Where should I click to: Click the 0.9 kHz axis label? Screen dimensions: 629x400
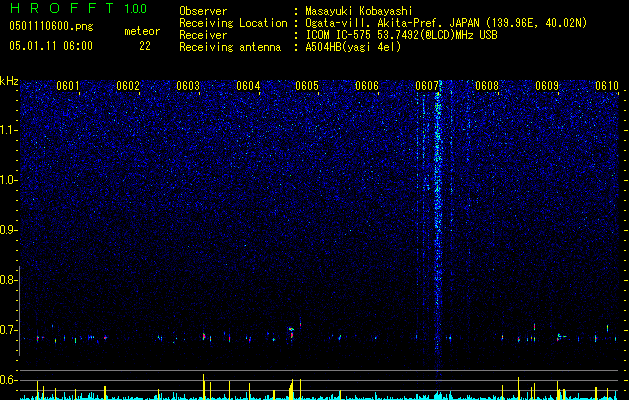tap(9, 230)
